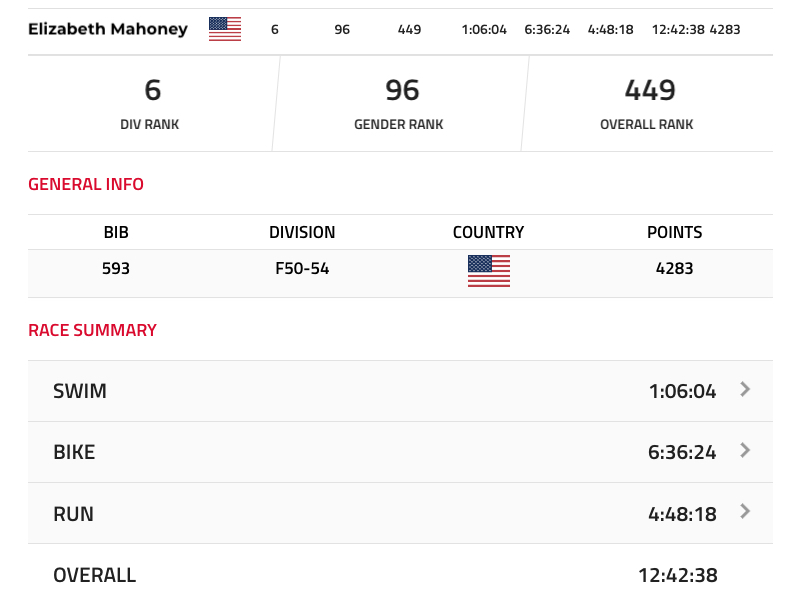Viewport: 796px width, 608px height.
Task: Click the POINTS column header
Action: click(x=674, y=232)
